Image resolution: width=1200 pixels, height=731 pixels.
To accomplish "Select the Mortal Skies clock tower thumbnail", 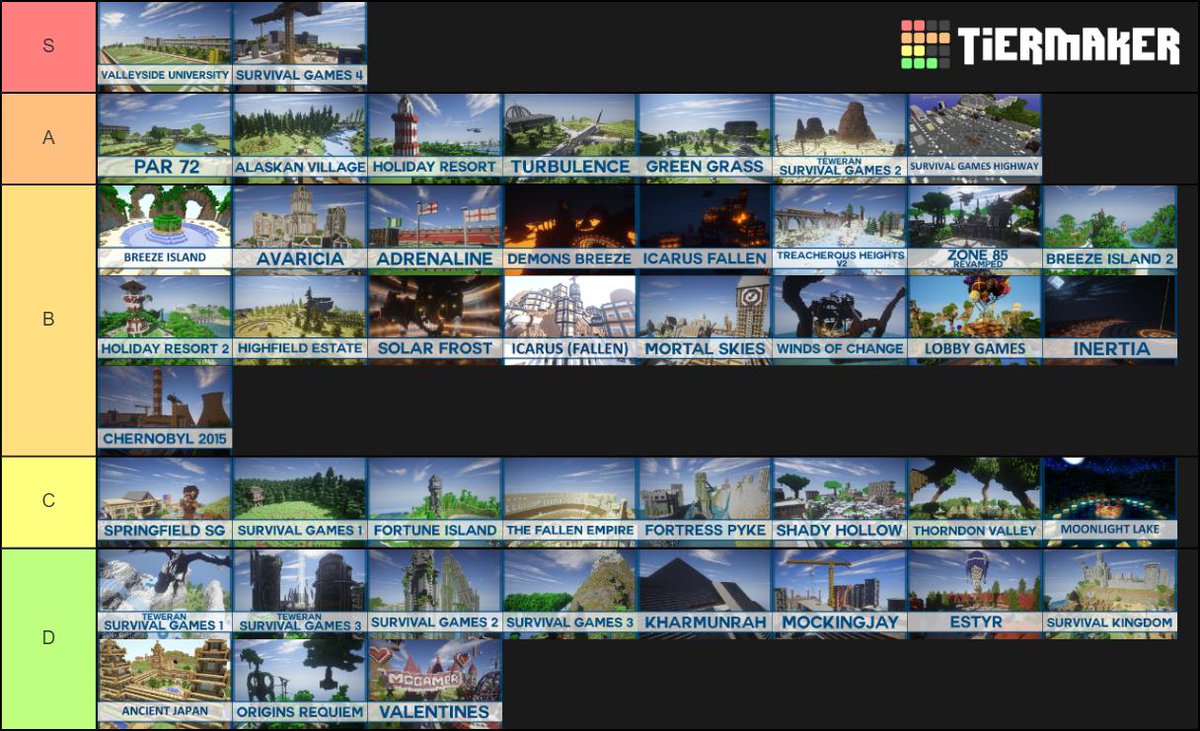I will point(705,320).
